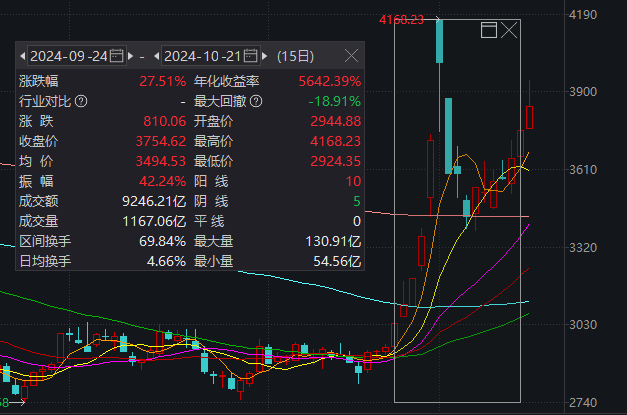Step start date forward with right arrow
The height and width of the screenshot is (415, 627).
(x=130, y=56)
